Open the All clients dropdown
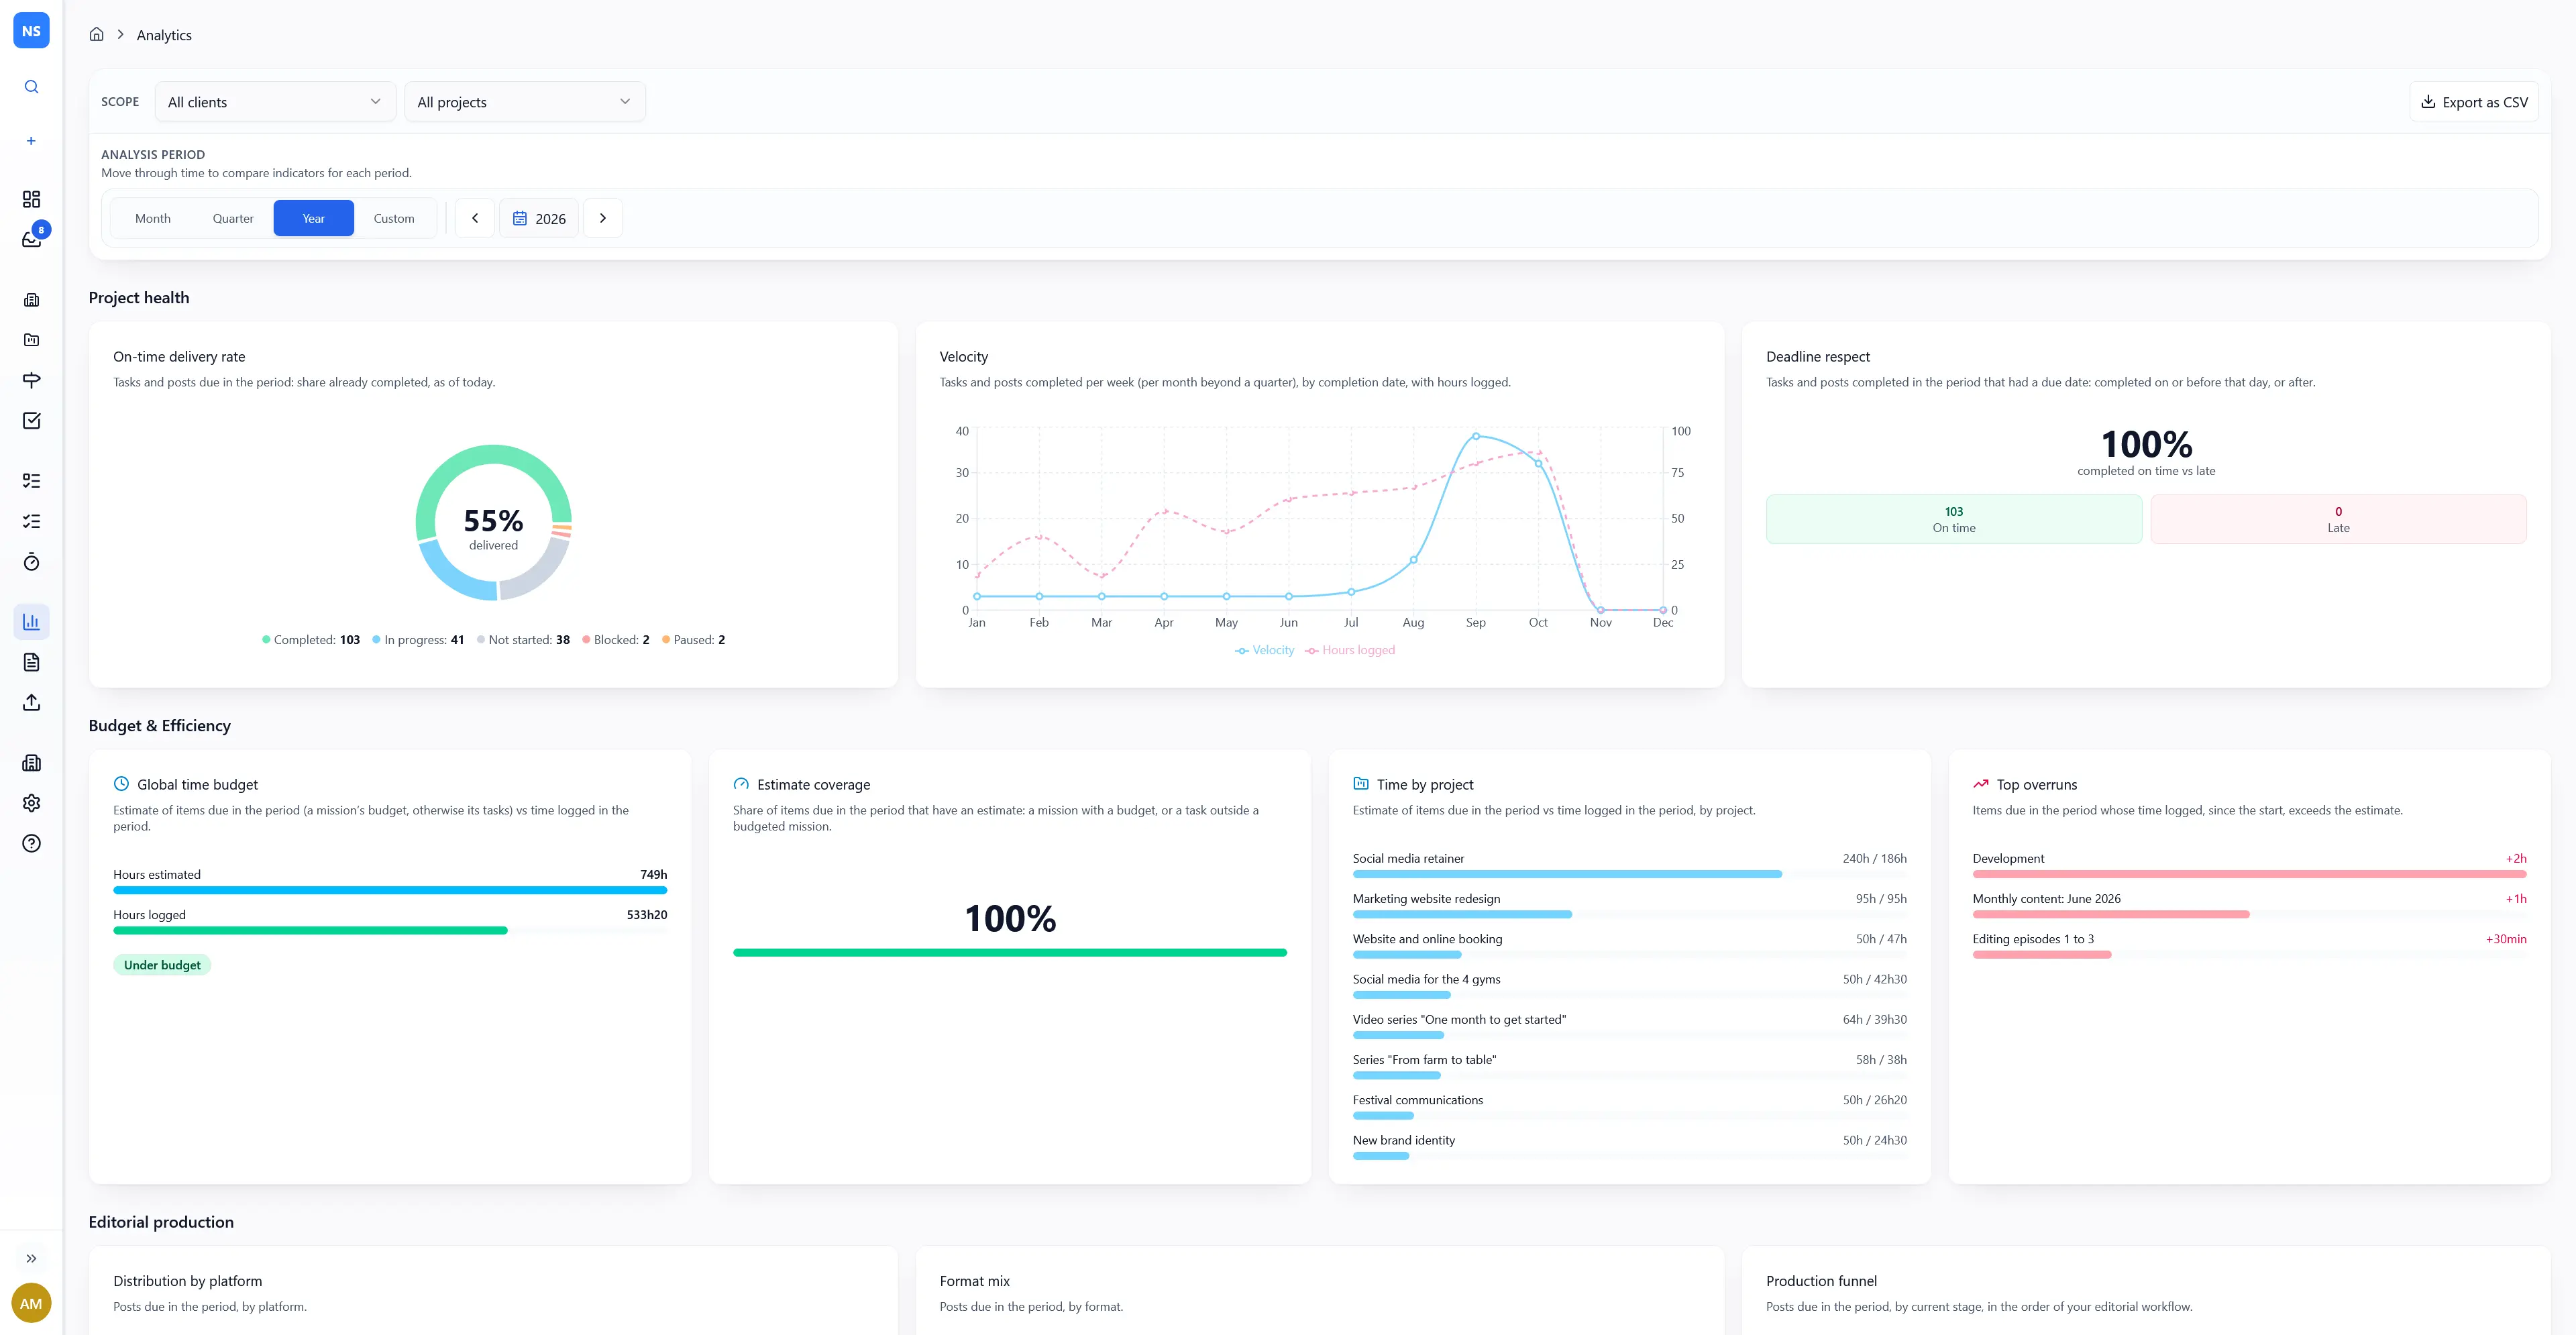Image resolution: width=2576 pixels, height=1335 pixels. 275,102
